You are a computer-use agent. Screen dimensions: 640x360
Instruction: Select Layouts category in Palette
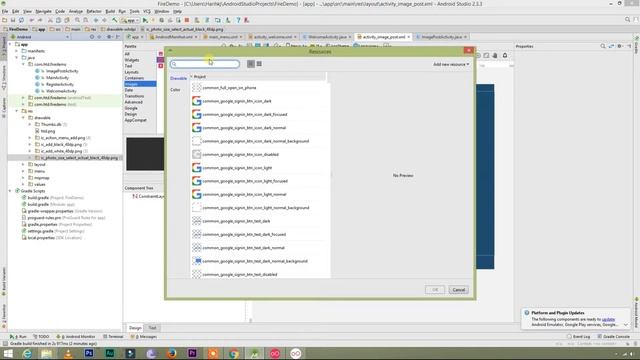pos(132,72)
